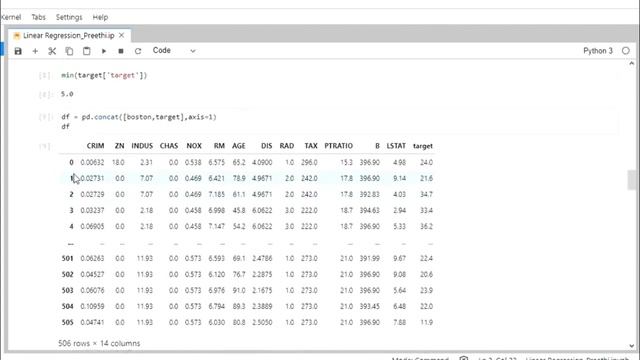Click the target value 21.6
The image size is (640, 360).
coord(426,178)
